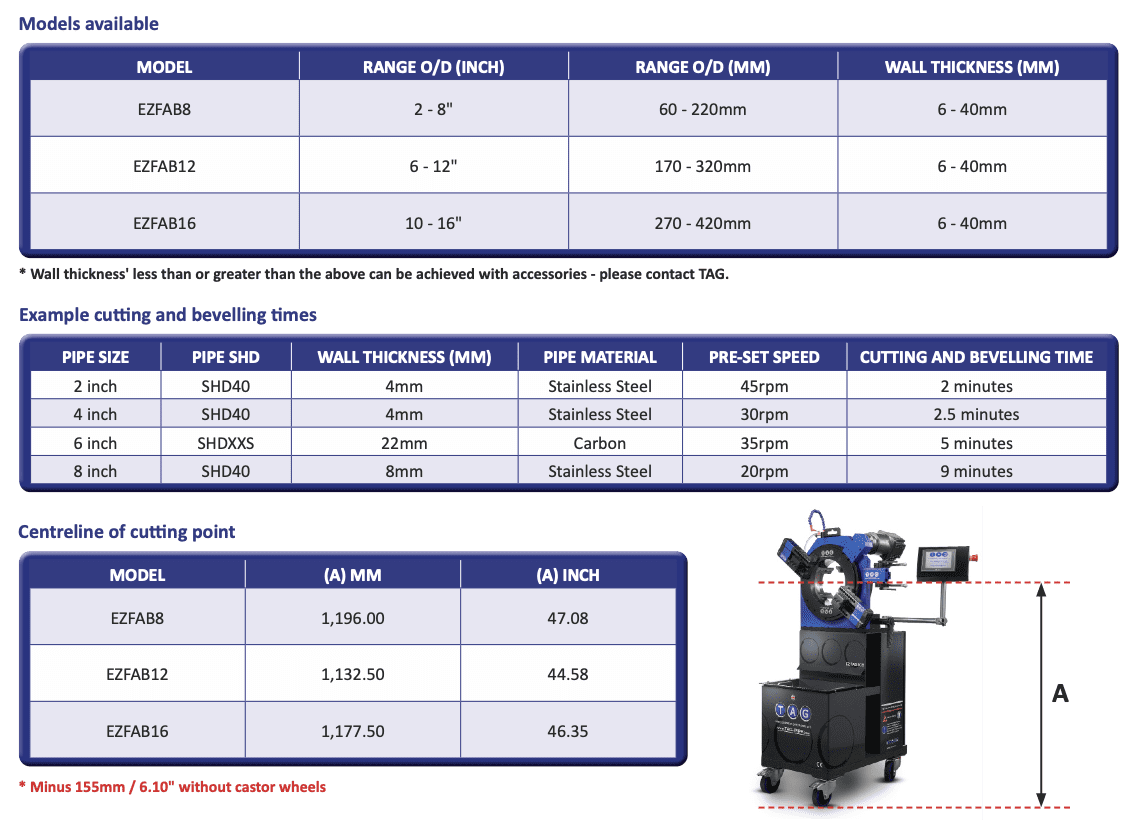
Task: Click the '60 - 220mm' cell
Action: (703, 109)
